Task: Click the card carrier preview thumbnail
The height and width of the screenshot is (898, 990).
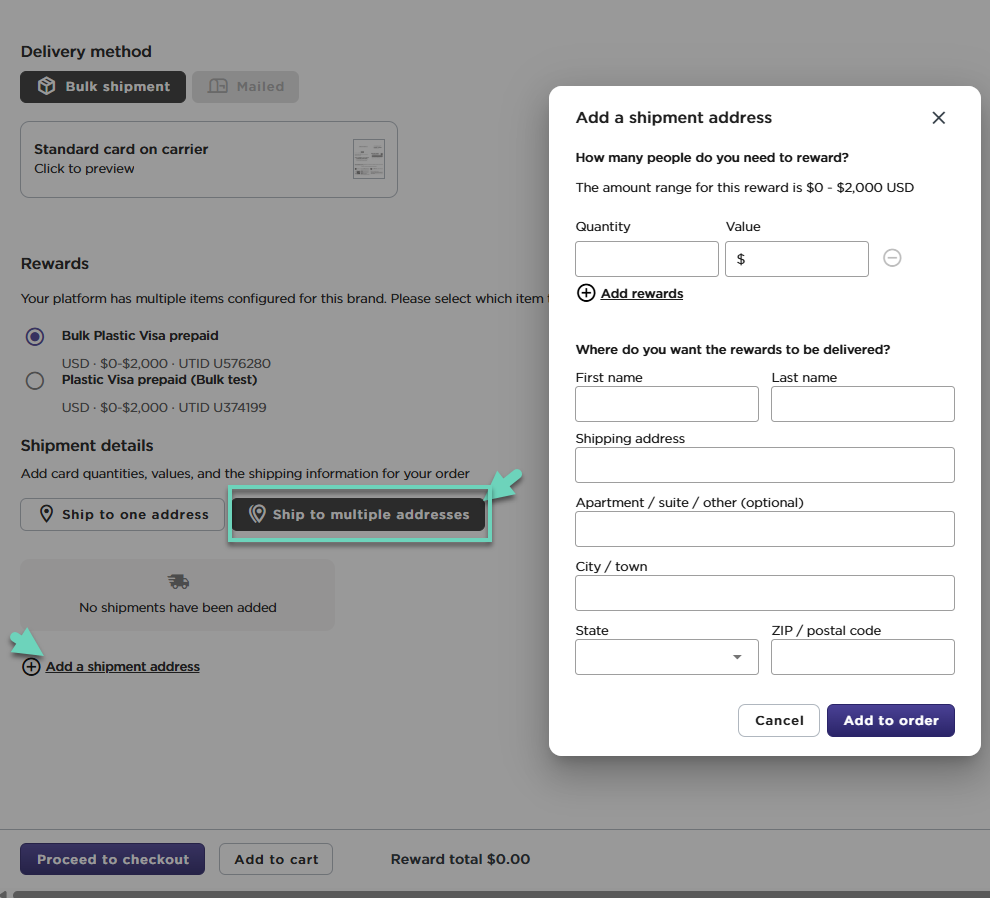Action: coord(368,159)
